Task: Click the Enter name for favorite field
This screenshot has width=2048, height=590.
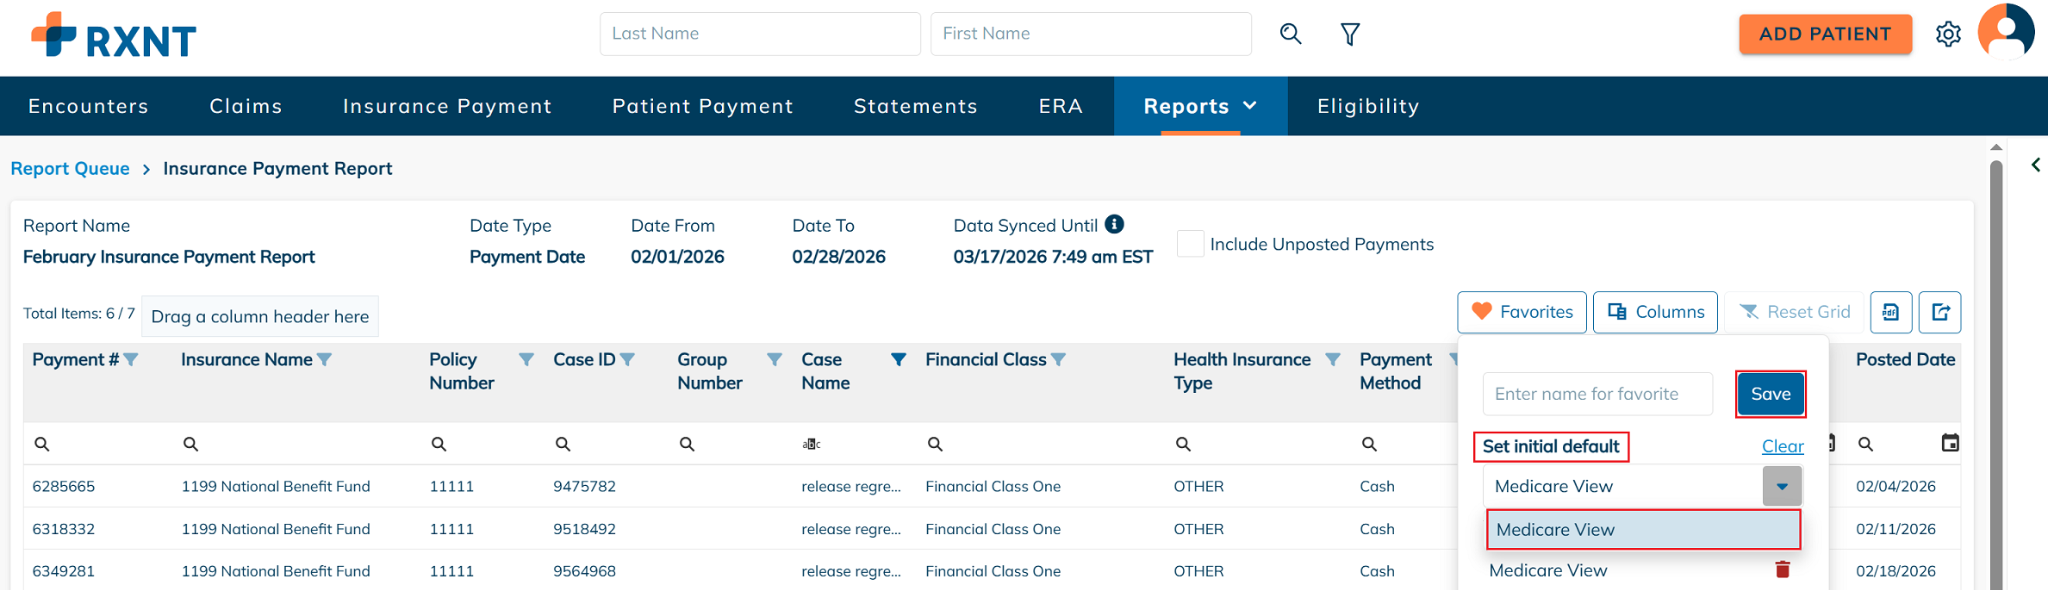Action: pos(1597,394)
